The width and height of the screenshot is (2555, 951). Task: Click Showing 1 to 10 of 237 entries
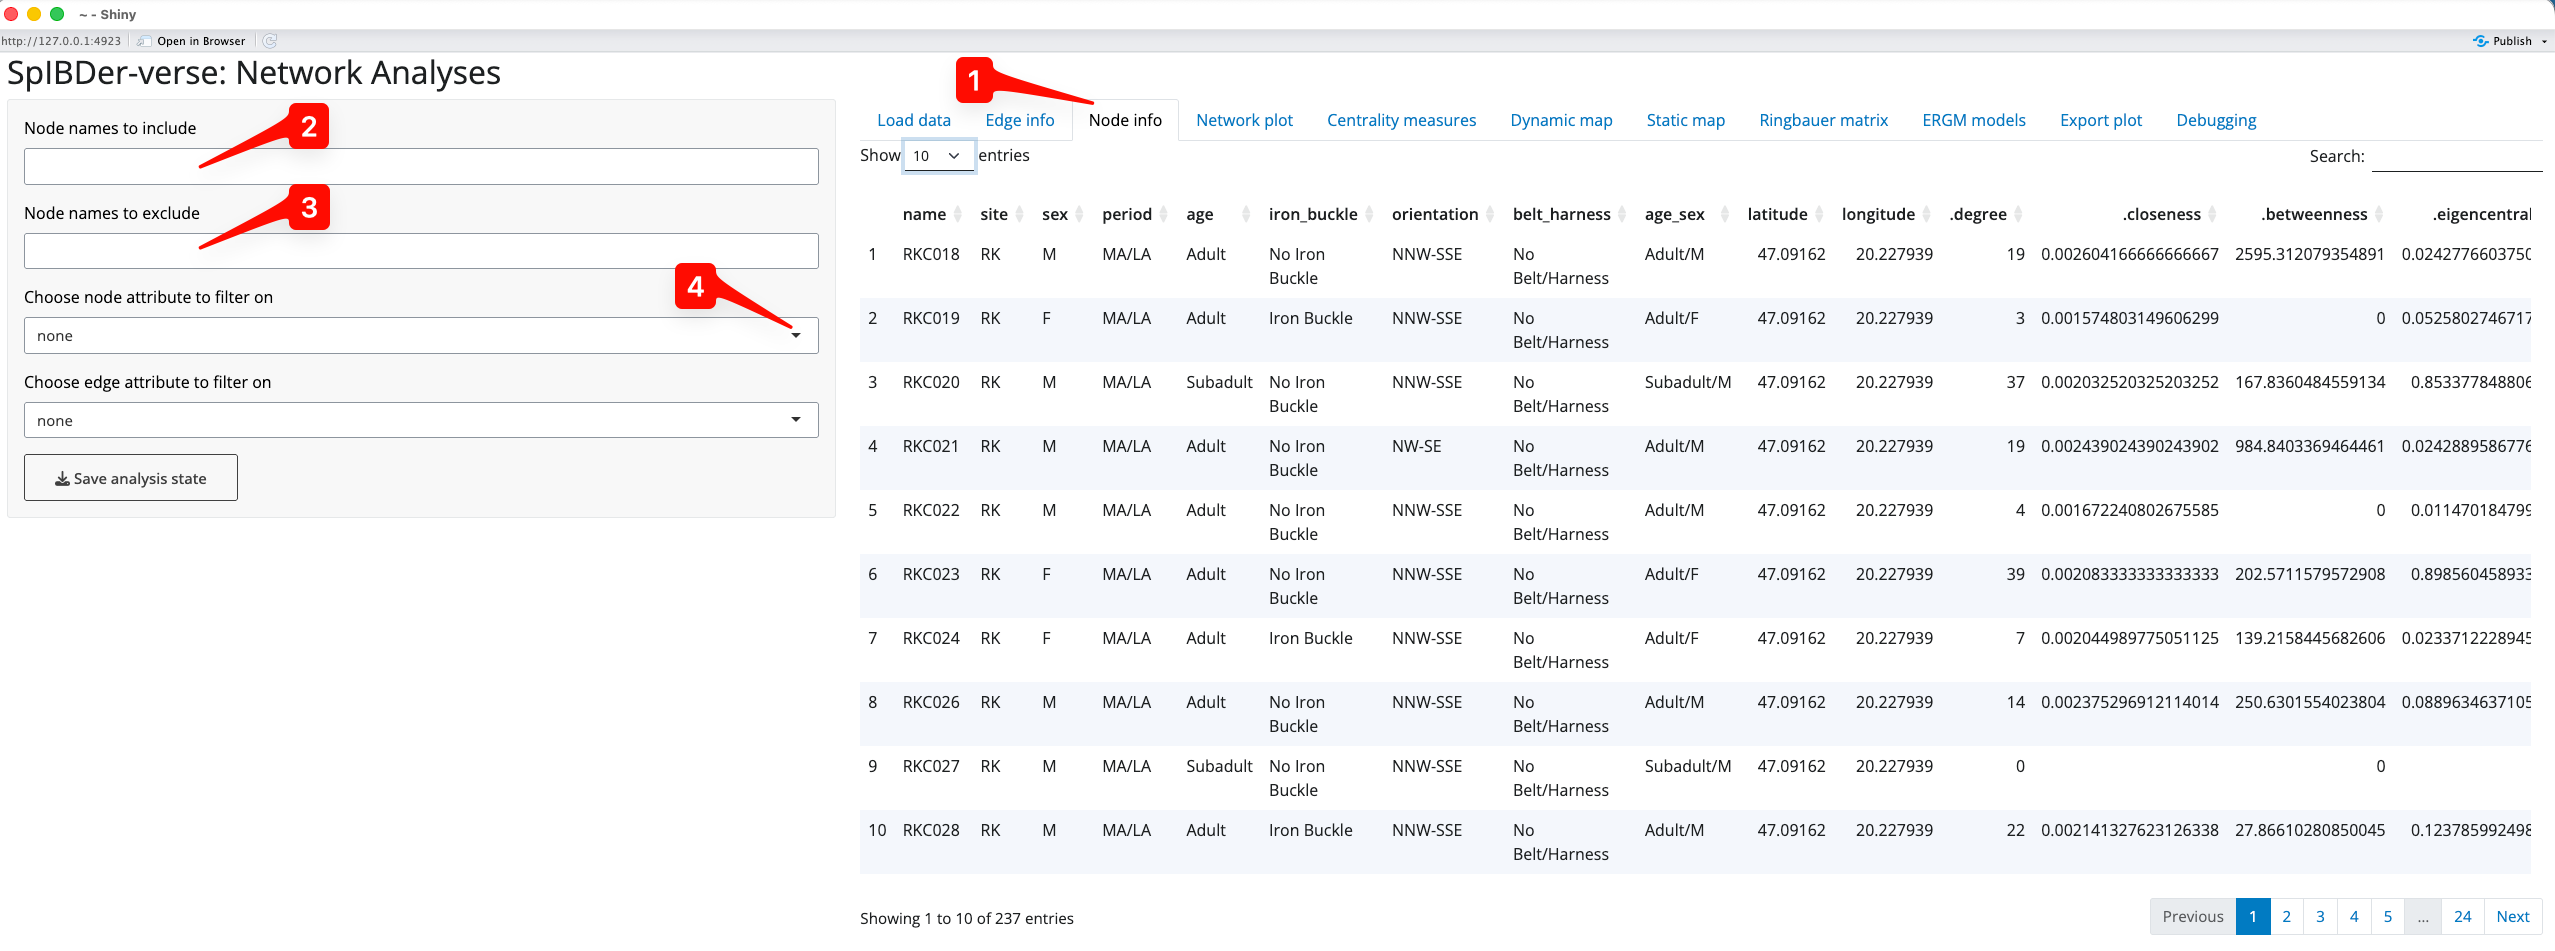(966, 918)
